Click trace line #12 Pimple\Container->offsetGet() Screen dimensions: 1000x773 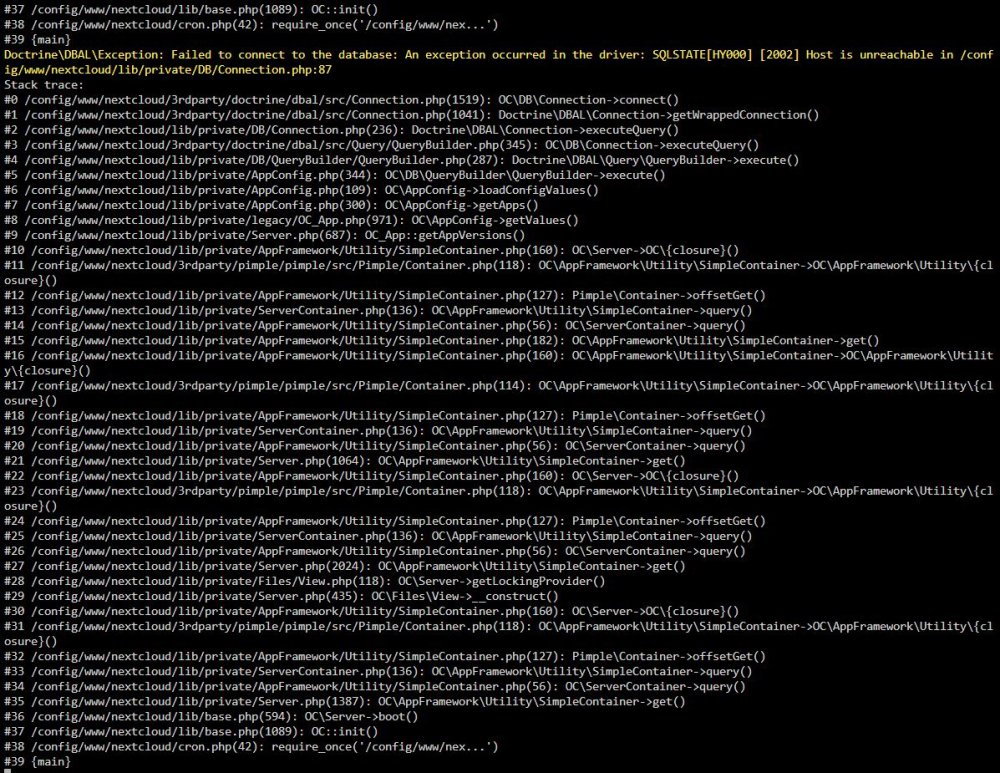click(x=385, y=295)
